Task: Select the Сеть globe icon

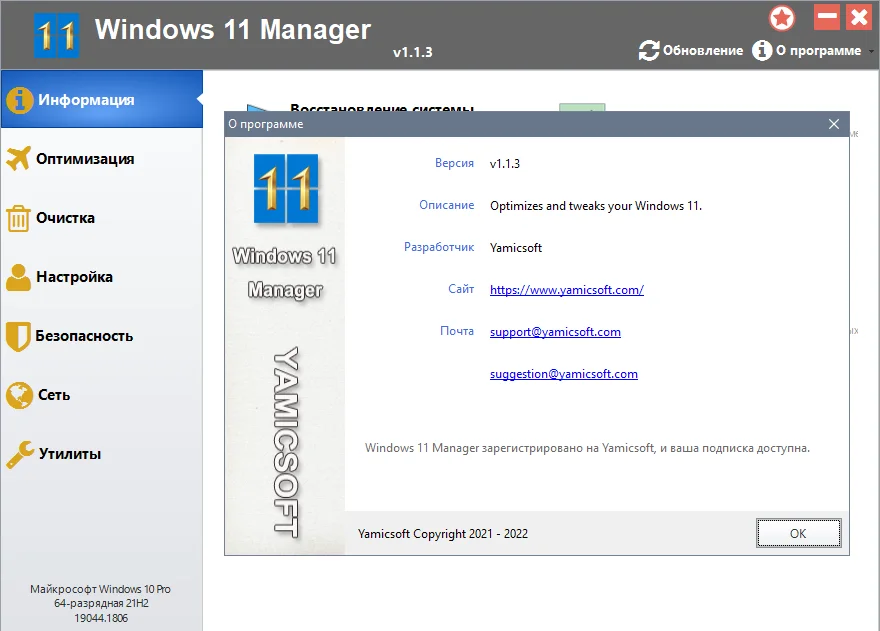Action: pos(20,395)
